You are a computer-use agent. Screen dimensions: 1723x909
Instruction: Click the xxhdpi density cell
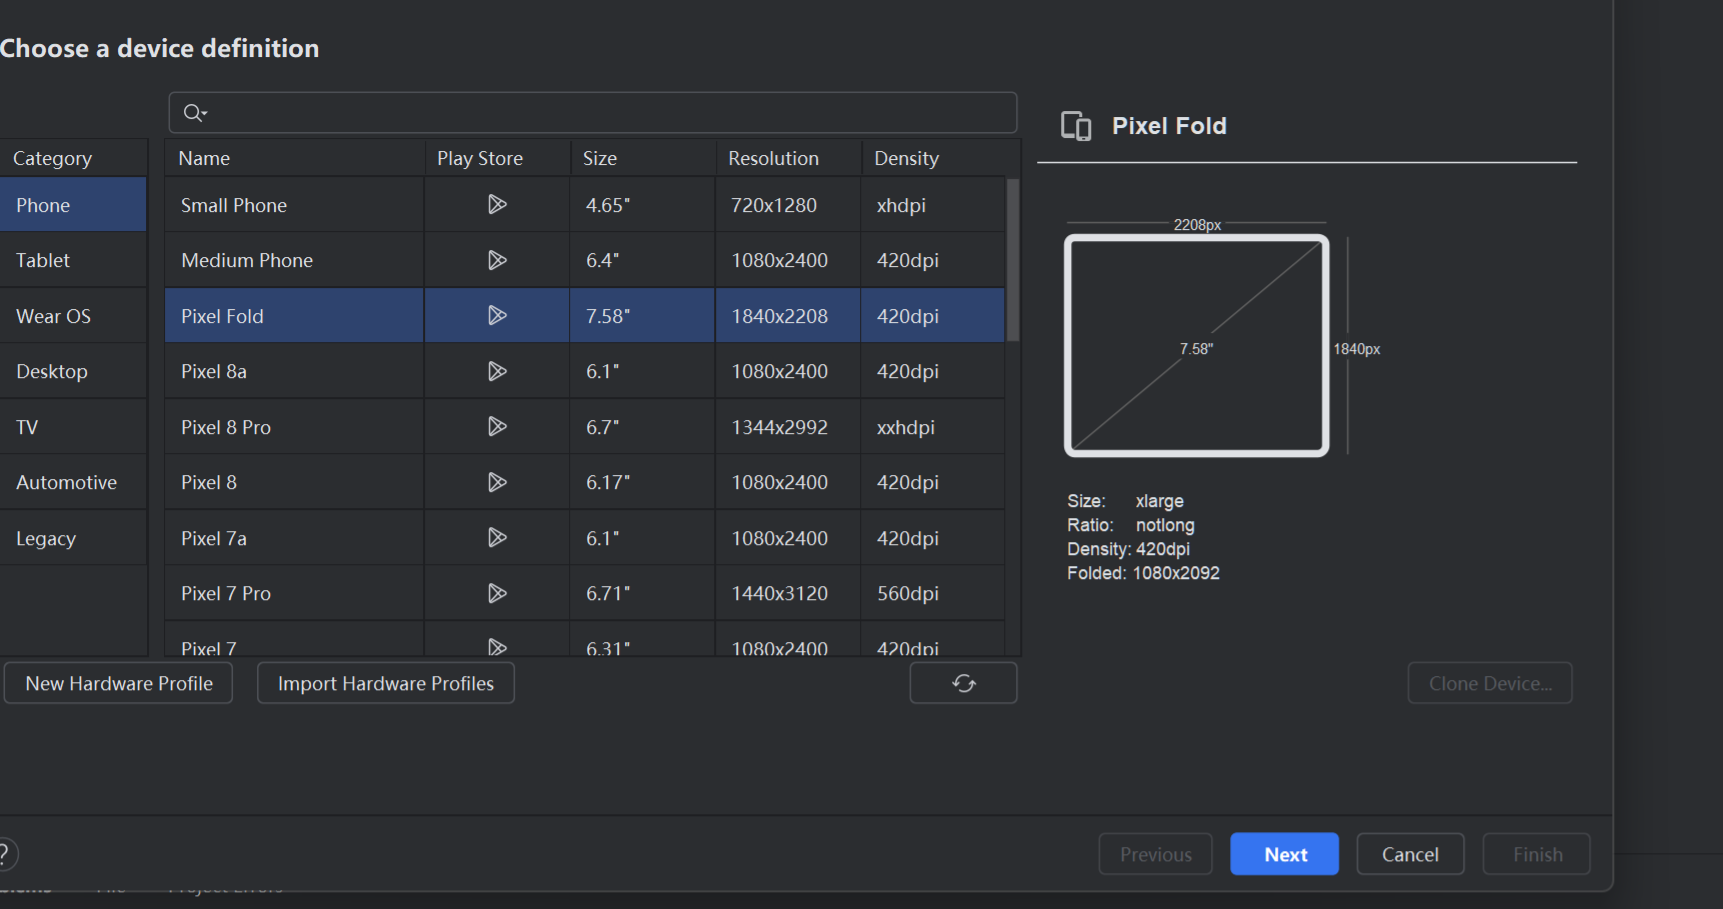click(x=933, y=427)
